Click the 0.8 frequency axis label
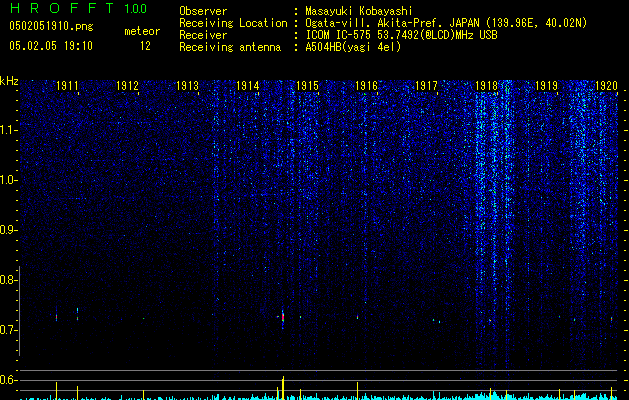 click(9, 280)
